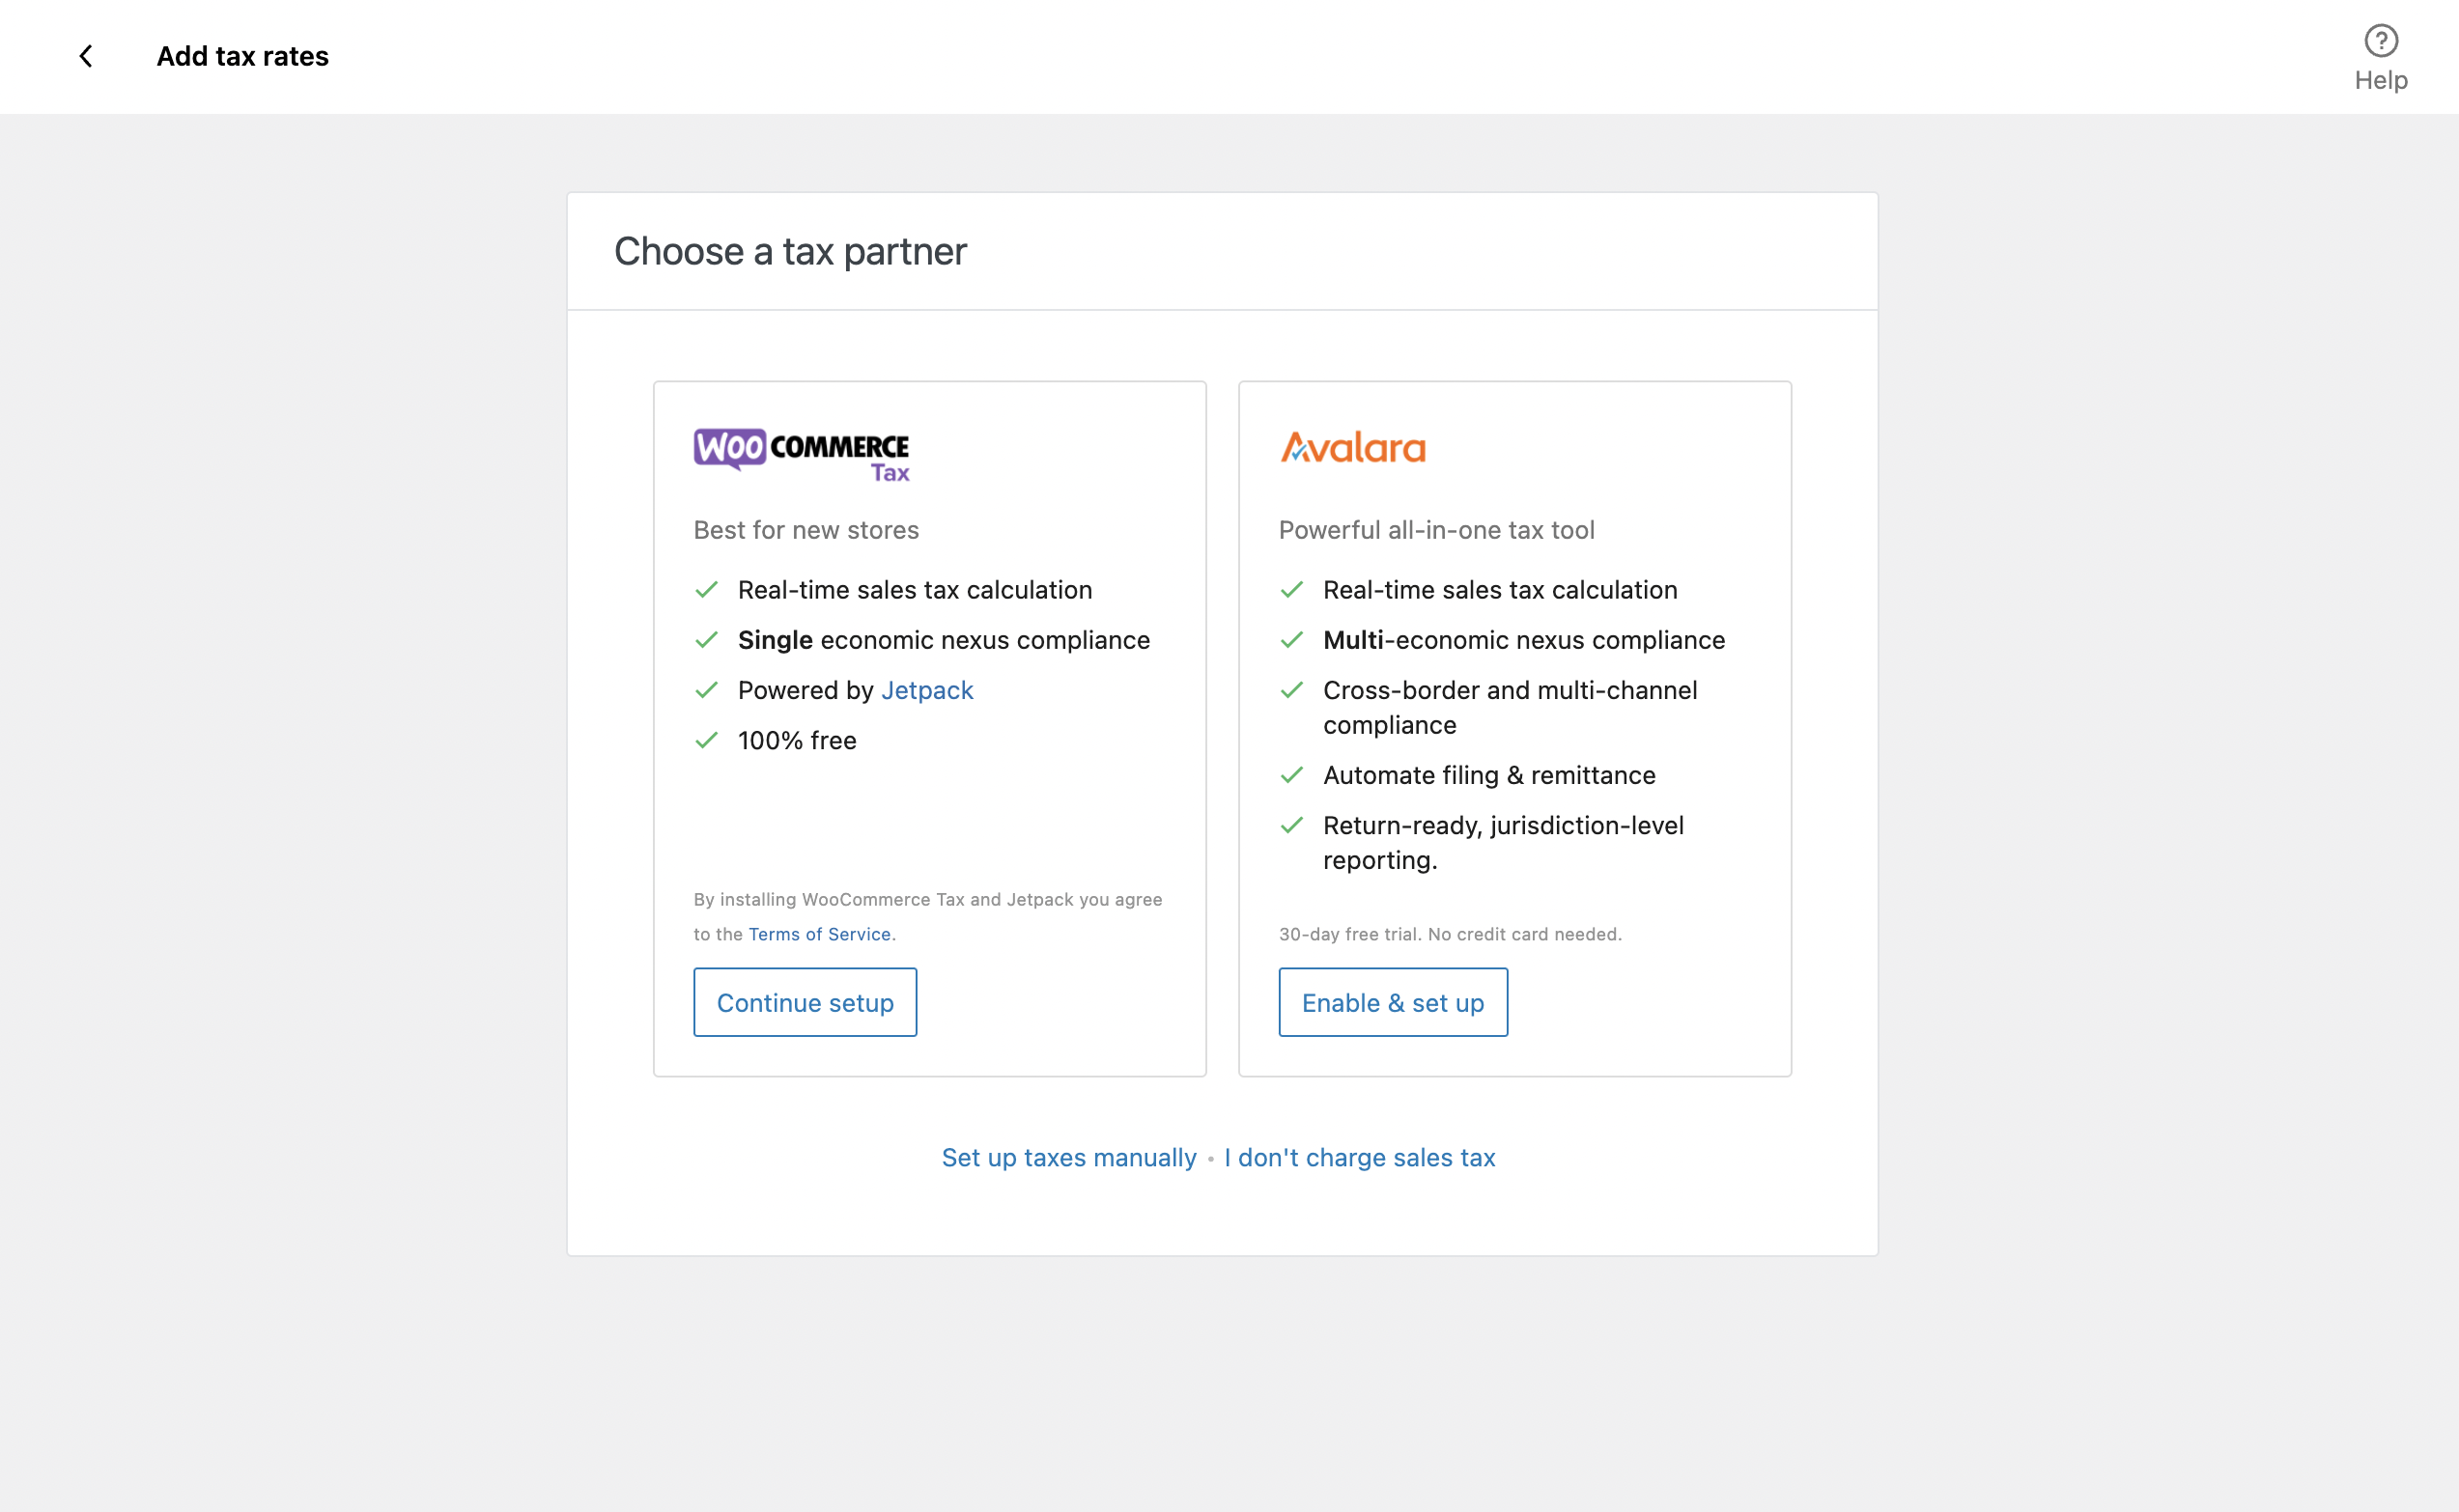Click the checkmark beside "100% free"

tap(707, 740)
